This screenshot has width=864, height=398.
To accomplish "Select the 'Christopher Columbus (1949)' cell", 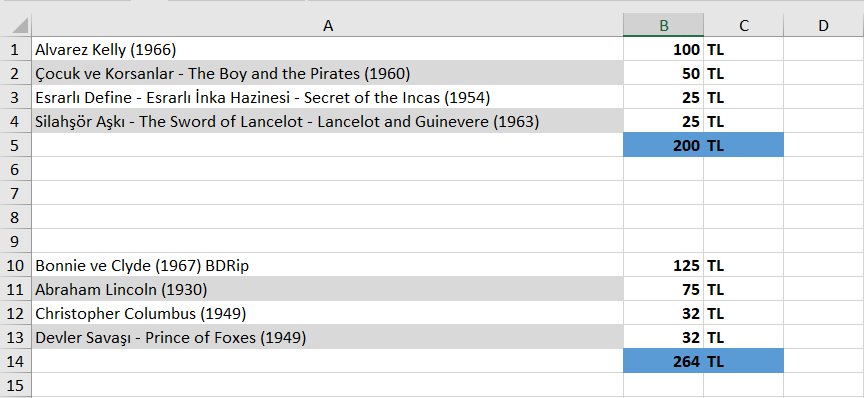I will pyautogui.click(x=328, y=314).
